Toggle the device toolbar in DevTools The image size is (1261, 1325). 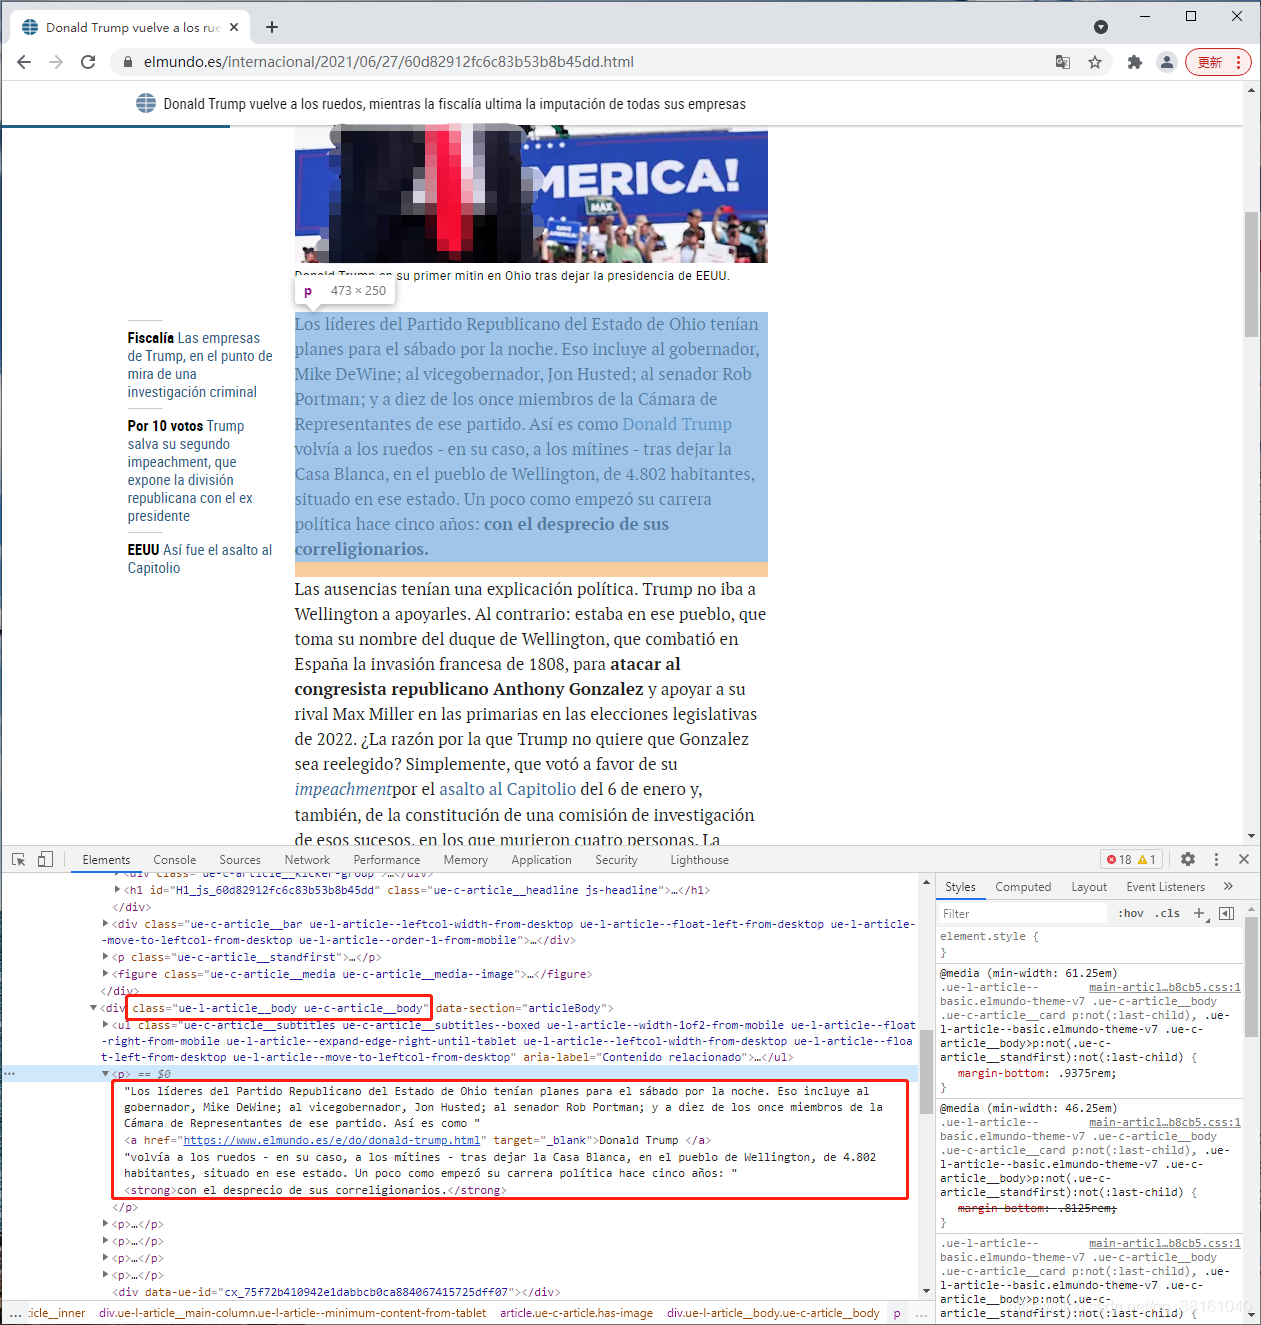point(45,859)
